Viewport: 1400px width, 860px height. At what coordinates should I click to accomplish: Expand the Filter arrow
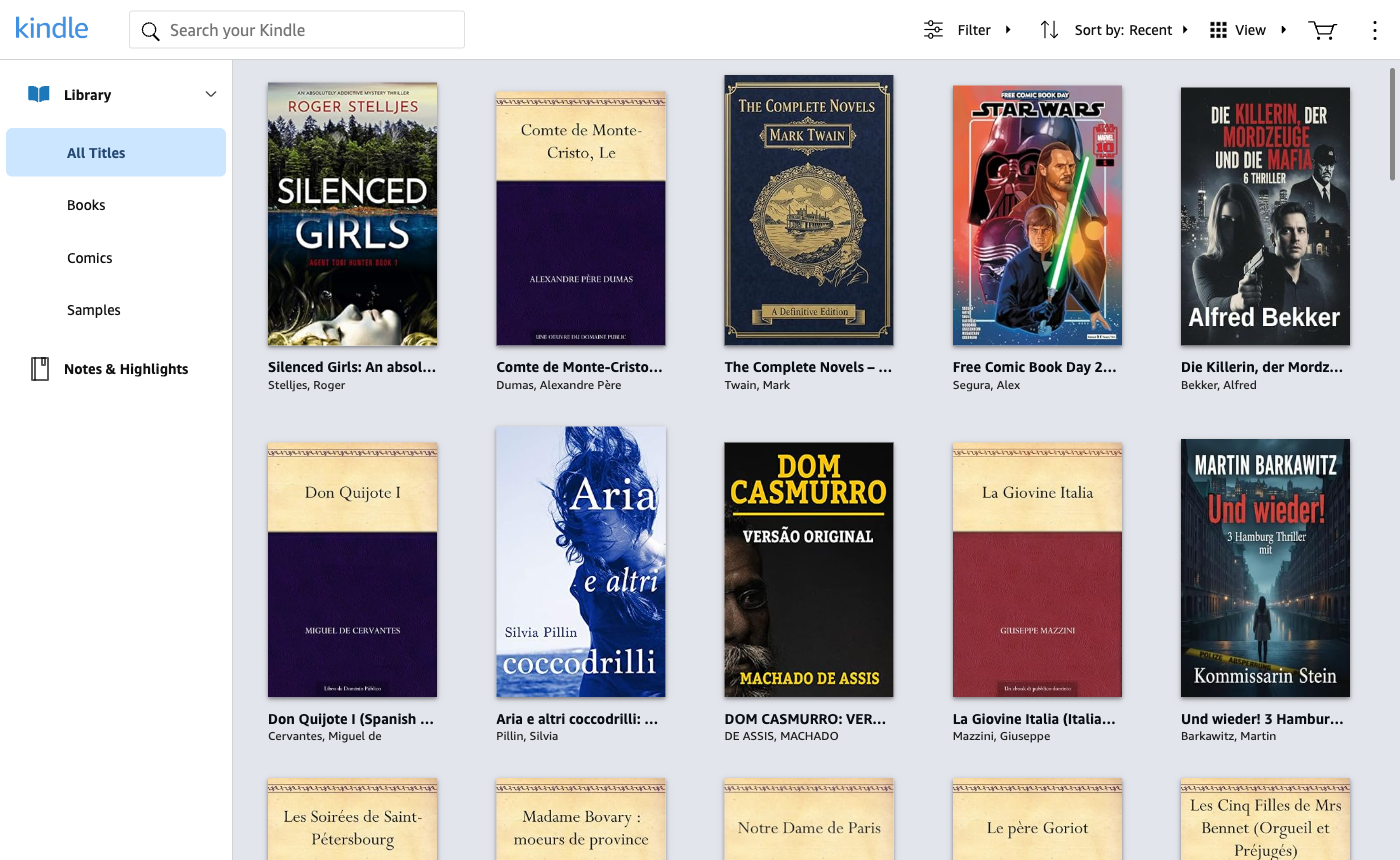pos(1008,30)
